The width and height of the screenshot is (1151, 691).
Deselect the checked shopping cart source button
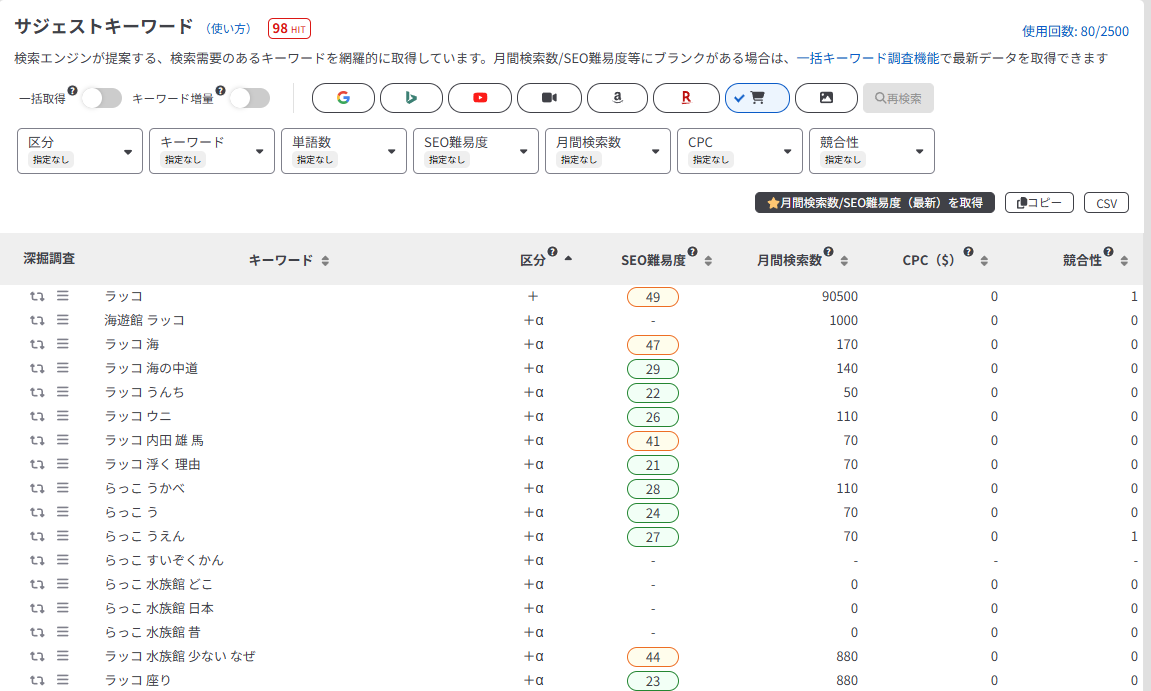[x=757, y=98]
